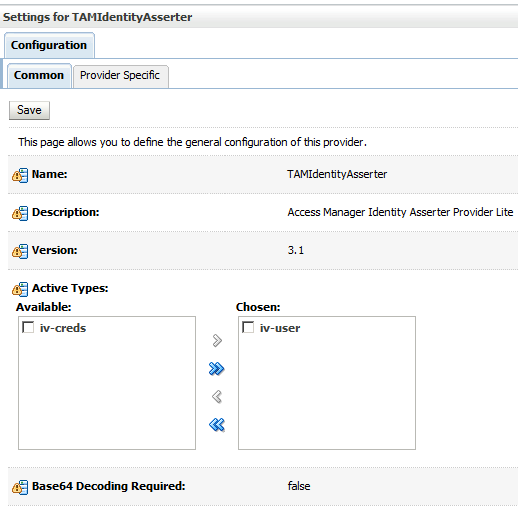
Task: Click the 'Access Manager Identity Asserter Provider Lite' description
Action: point(400,212)
